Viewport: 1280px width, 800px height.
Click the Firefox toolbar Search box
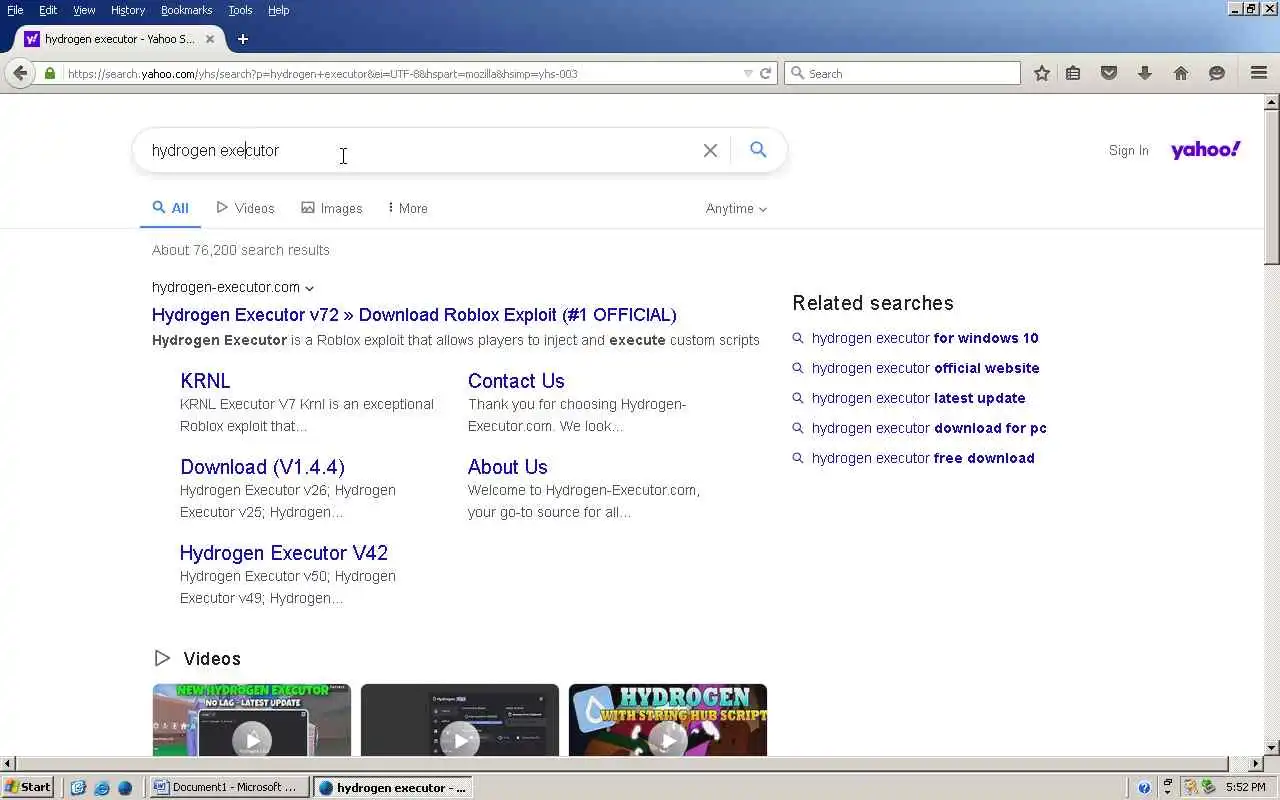coord(902,73)
